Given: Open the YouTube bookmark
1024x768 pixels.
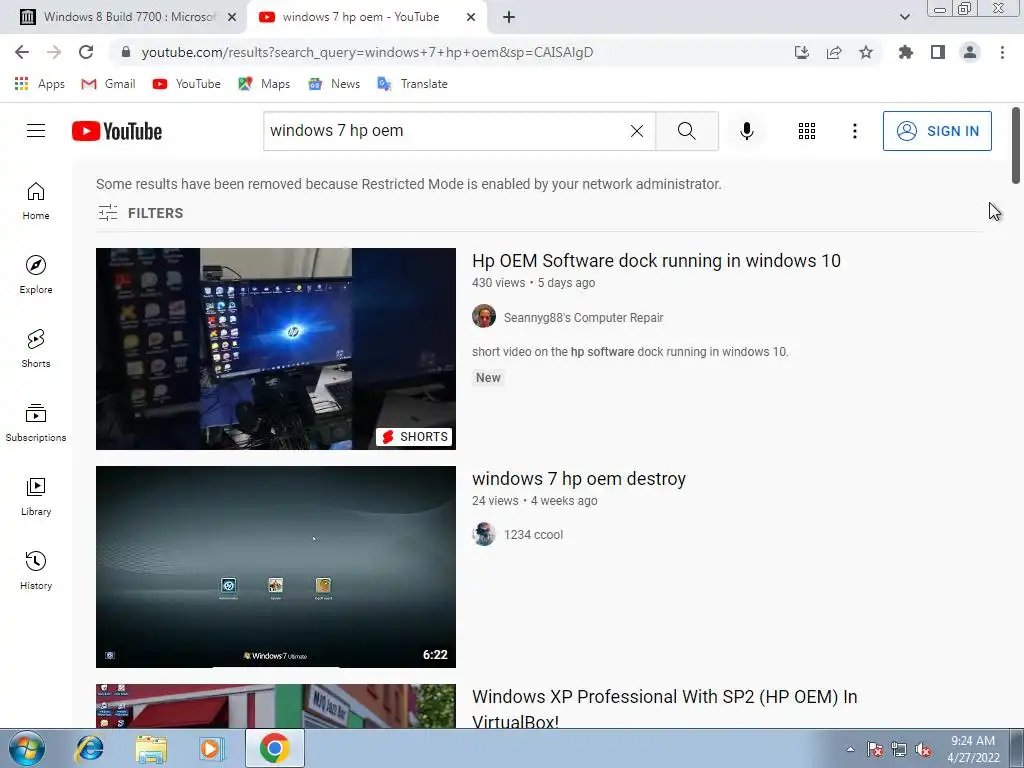Looking at the screenshot, I should (x=186, y=84).
